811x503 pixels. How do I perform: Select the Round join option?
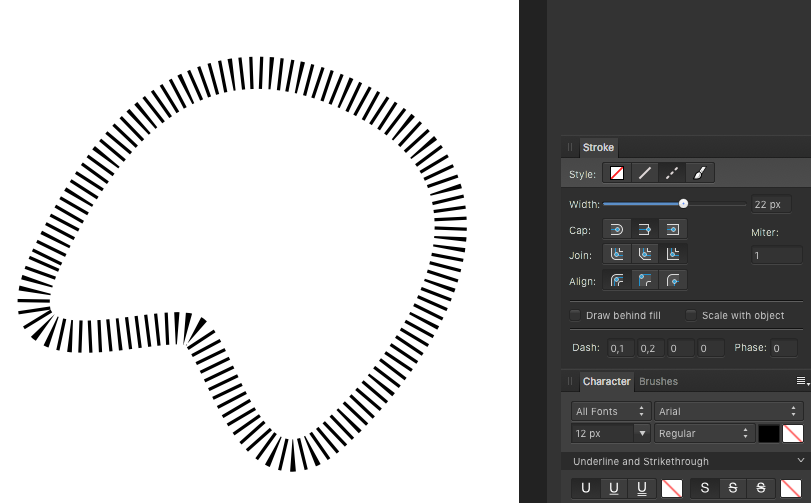617,254
